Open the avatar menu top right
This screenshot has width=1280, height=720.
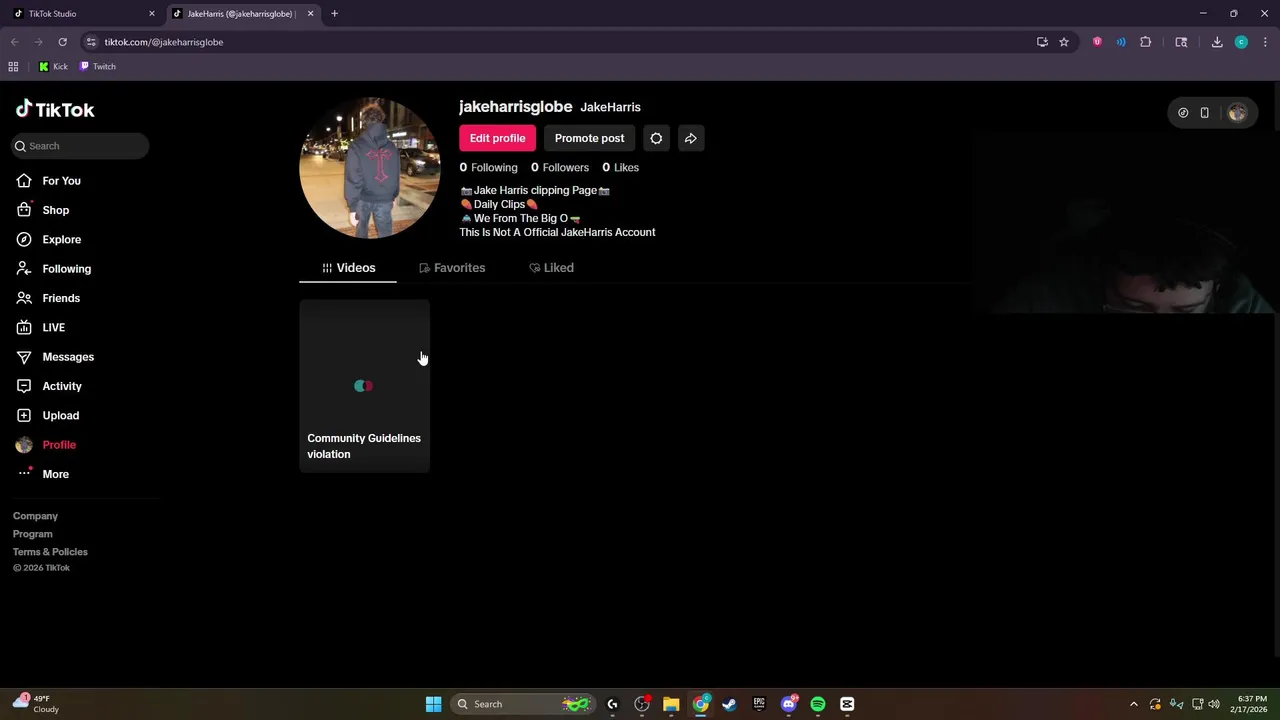point(1237,113)
